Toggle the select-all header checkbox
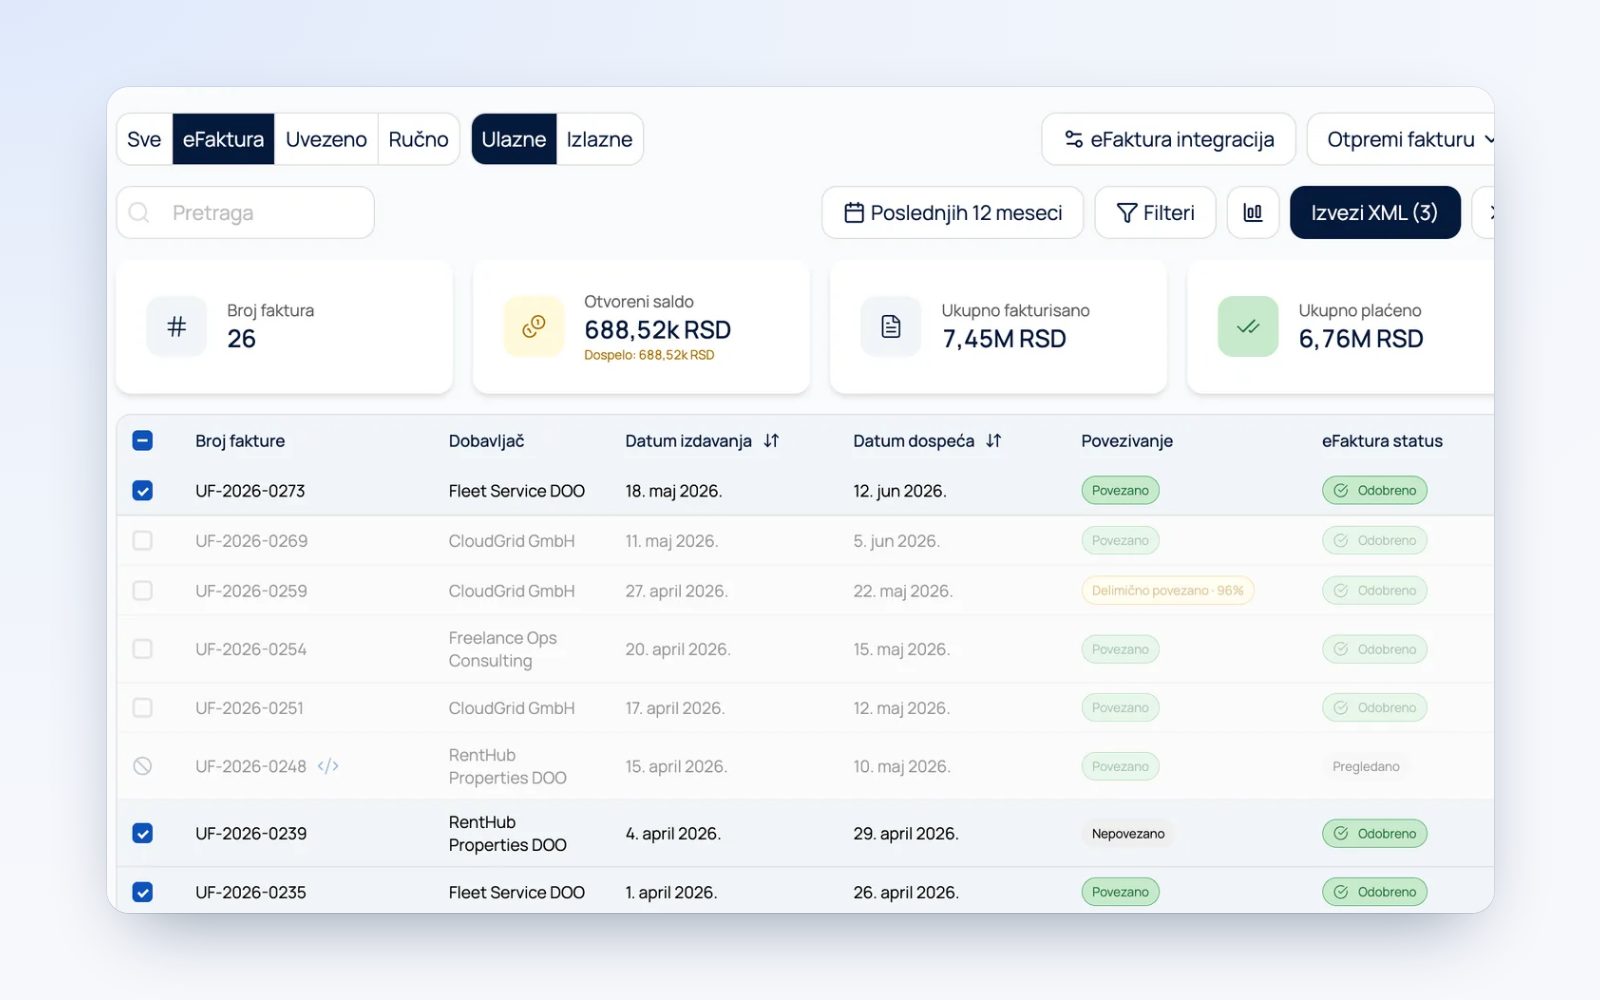The image size is (1600, 1000). pyautogui.click(x=143, y=441)
